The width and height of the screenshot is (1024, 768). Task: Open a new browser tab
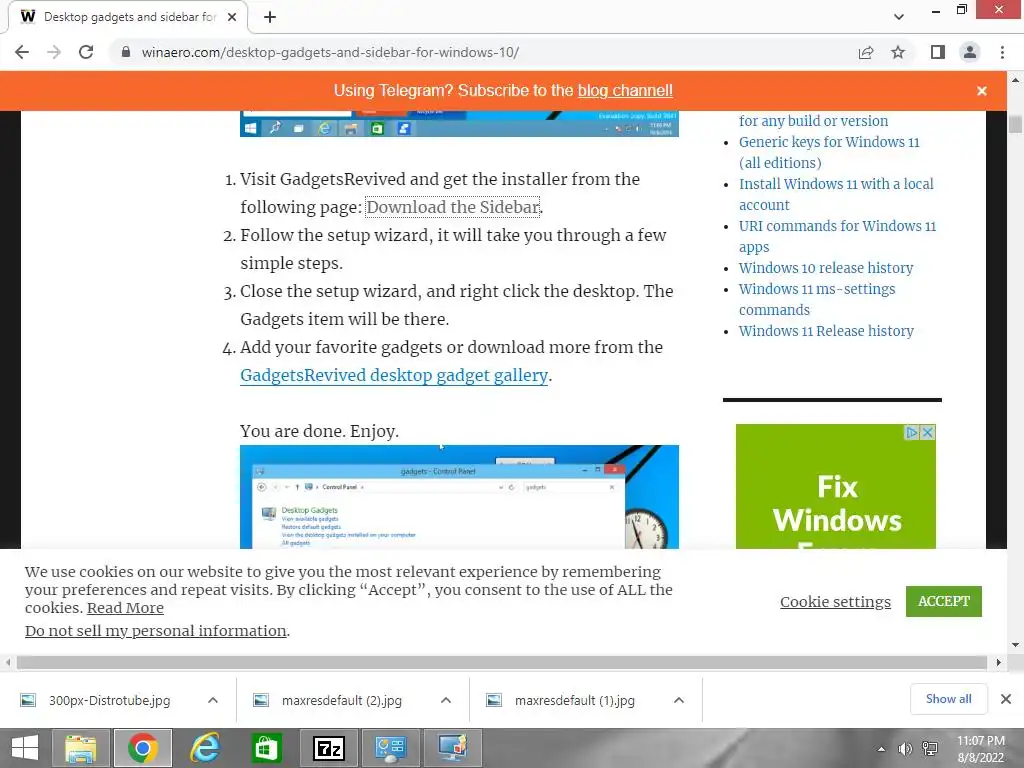pos(270,17)
